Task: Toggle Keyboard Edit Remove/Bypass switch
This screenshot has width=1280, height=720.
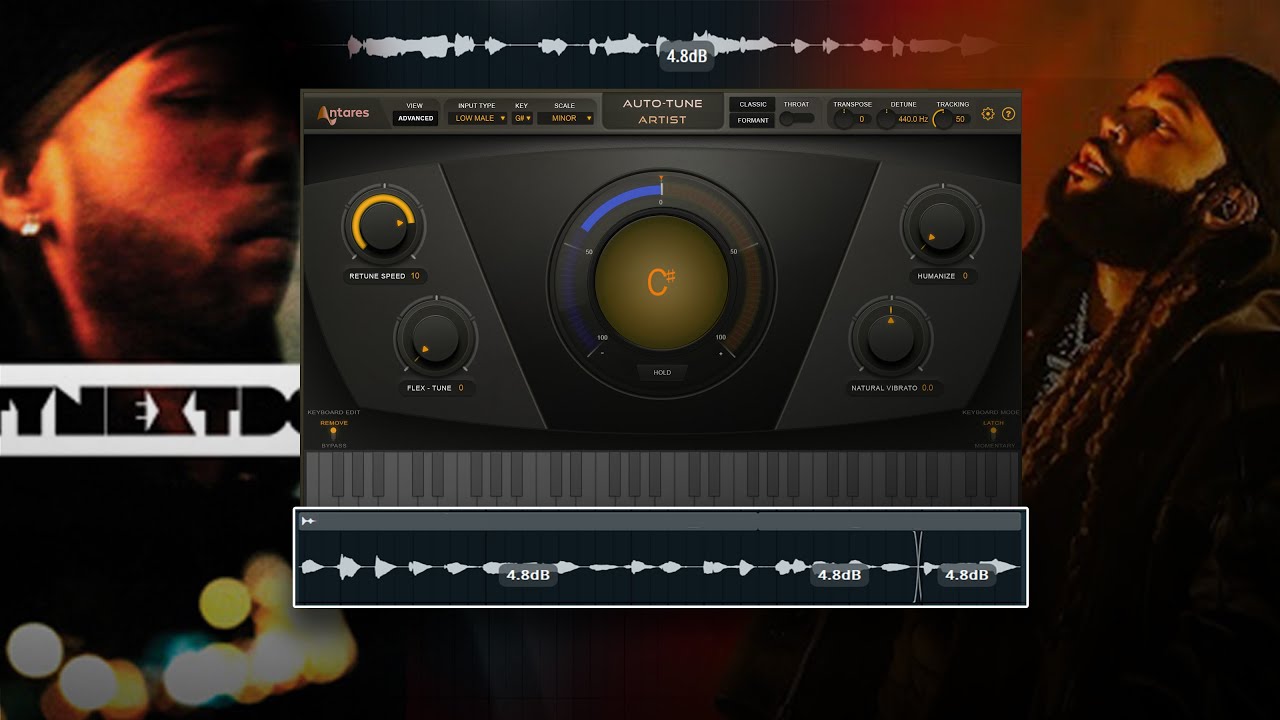Action: coord(333,433)
